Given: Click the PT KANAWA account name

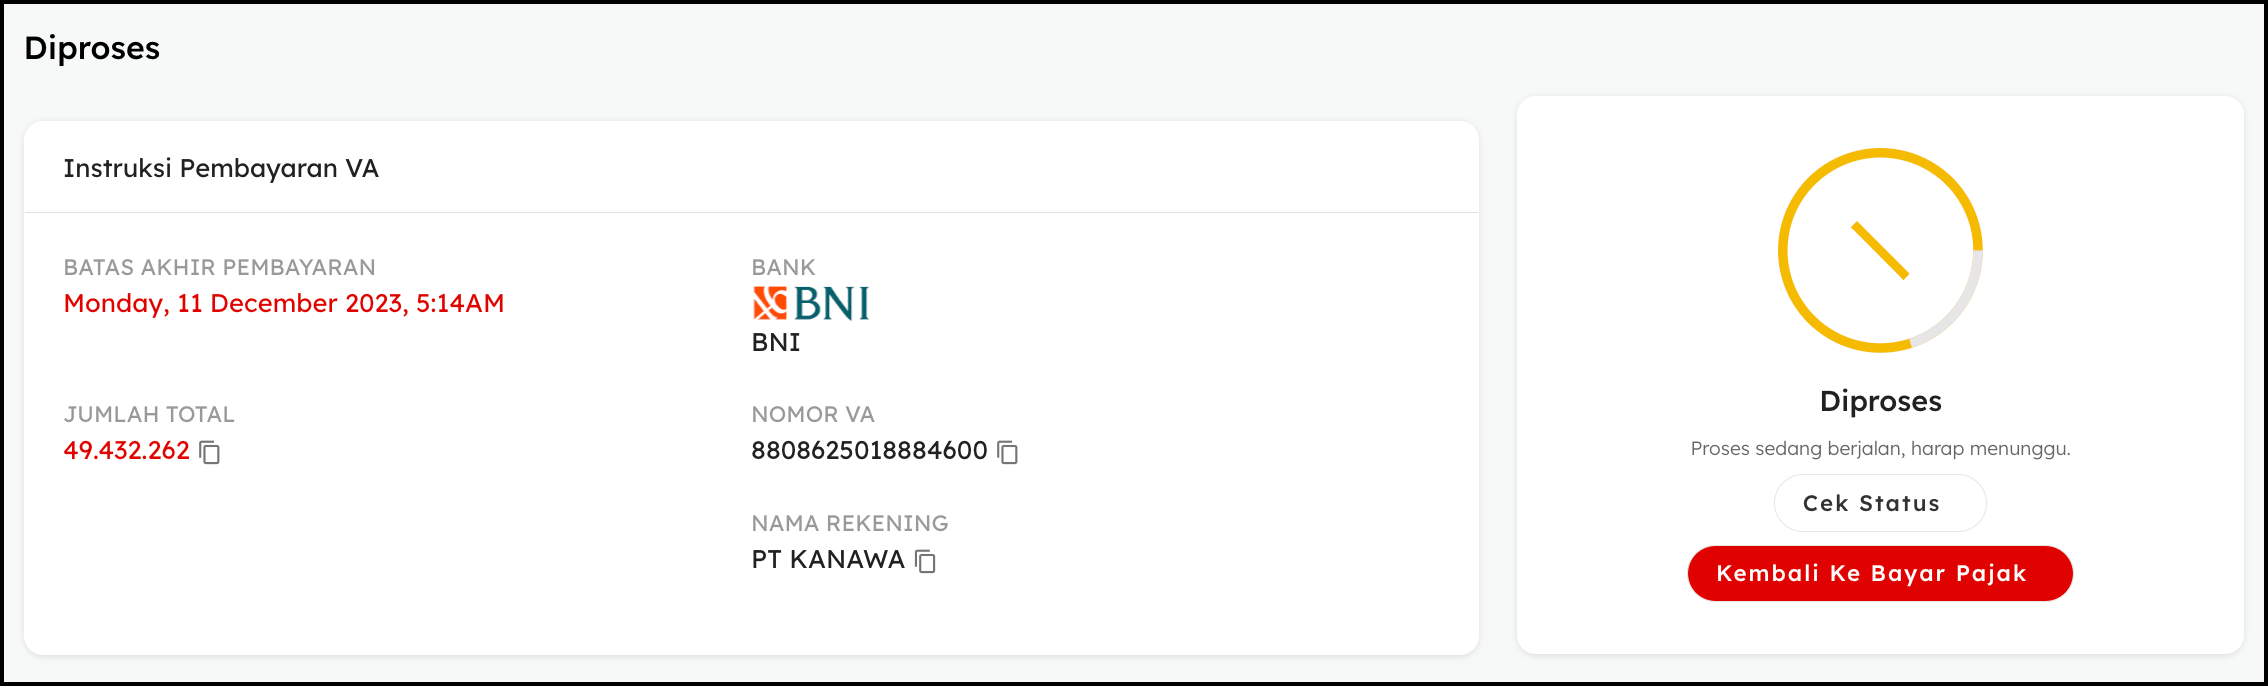Looking at the screenshot, I should pos(828,560).
